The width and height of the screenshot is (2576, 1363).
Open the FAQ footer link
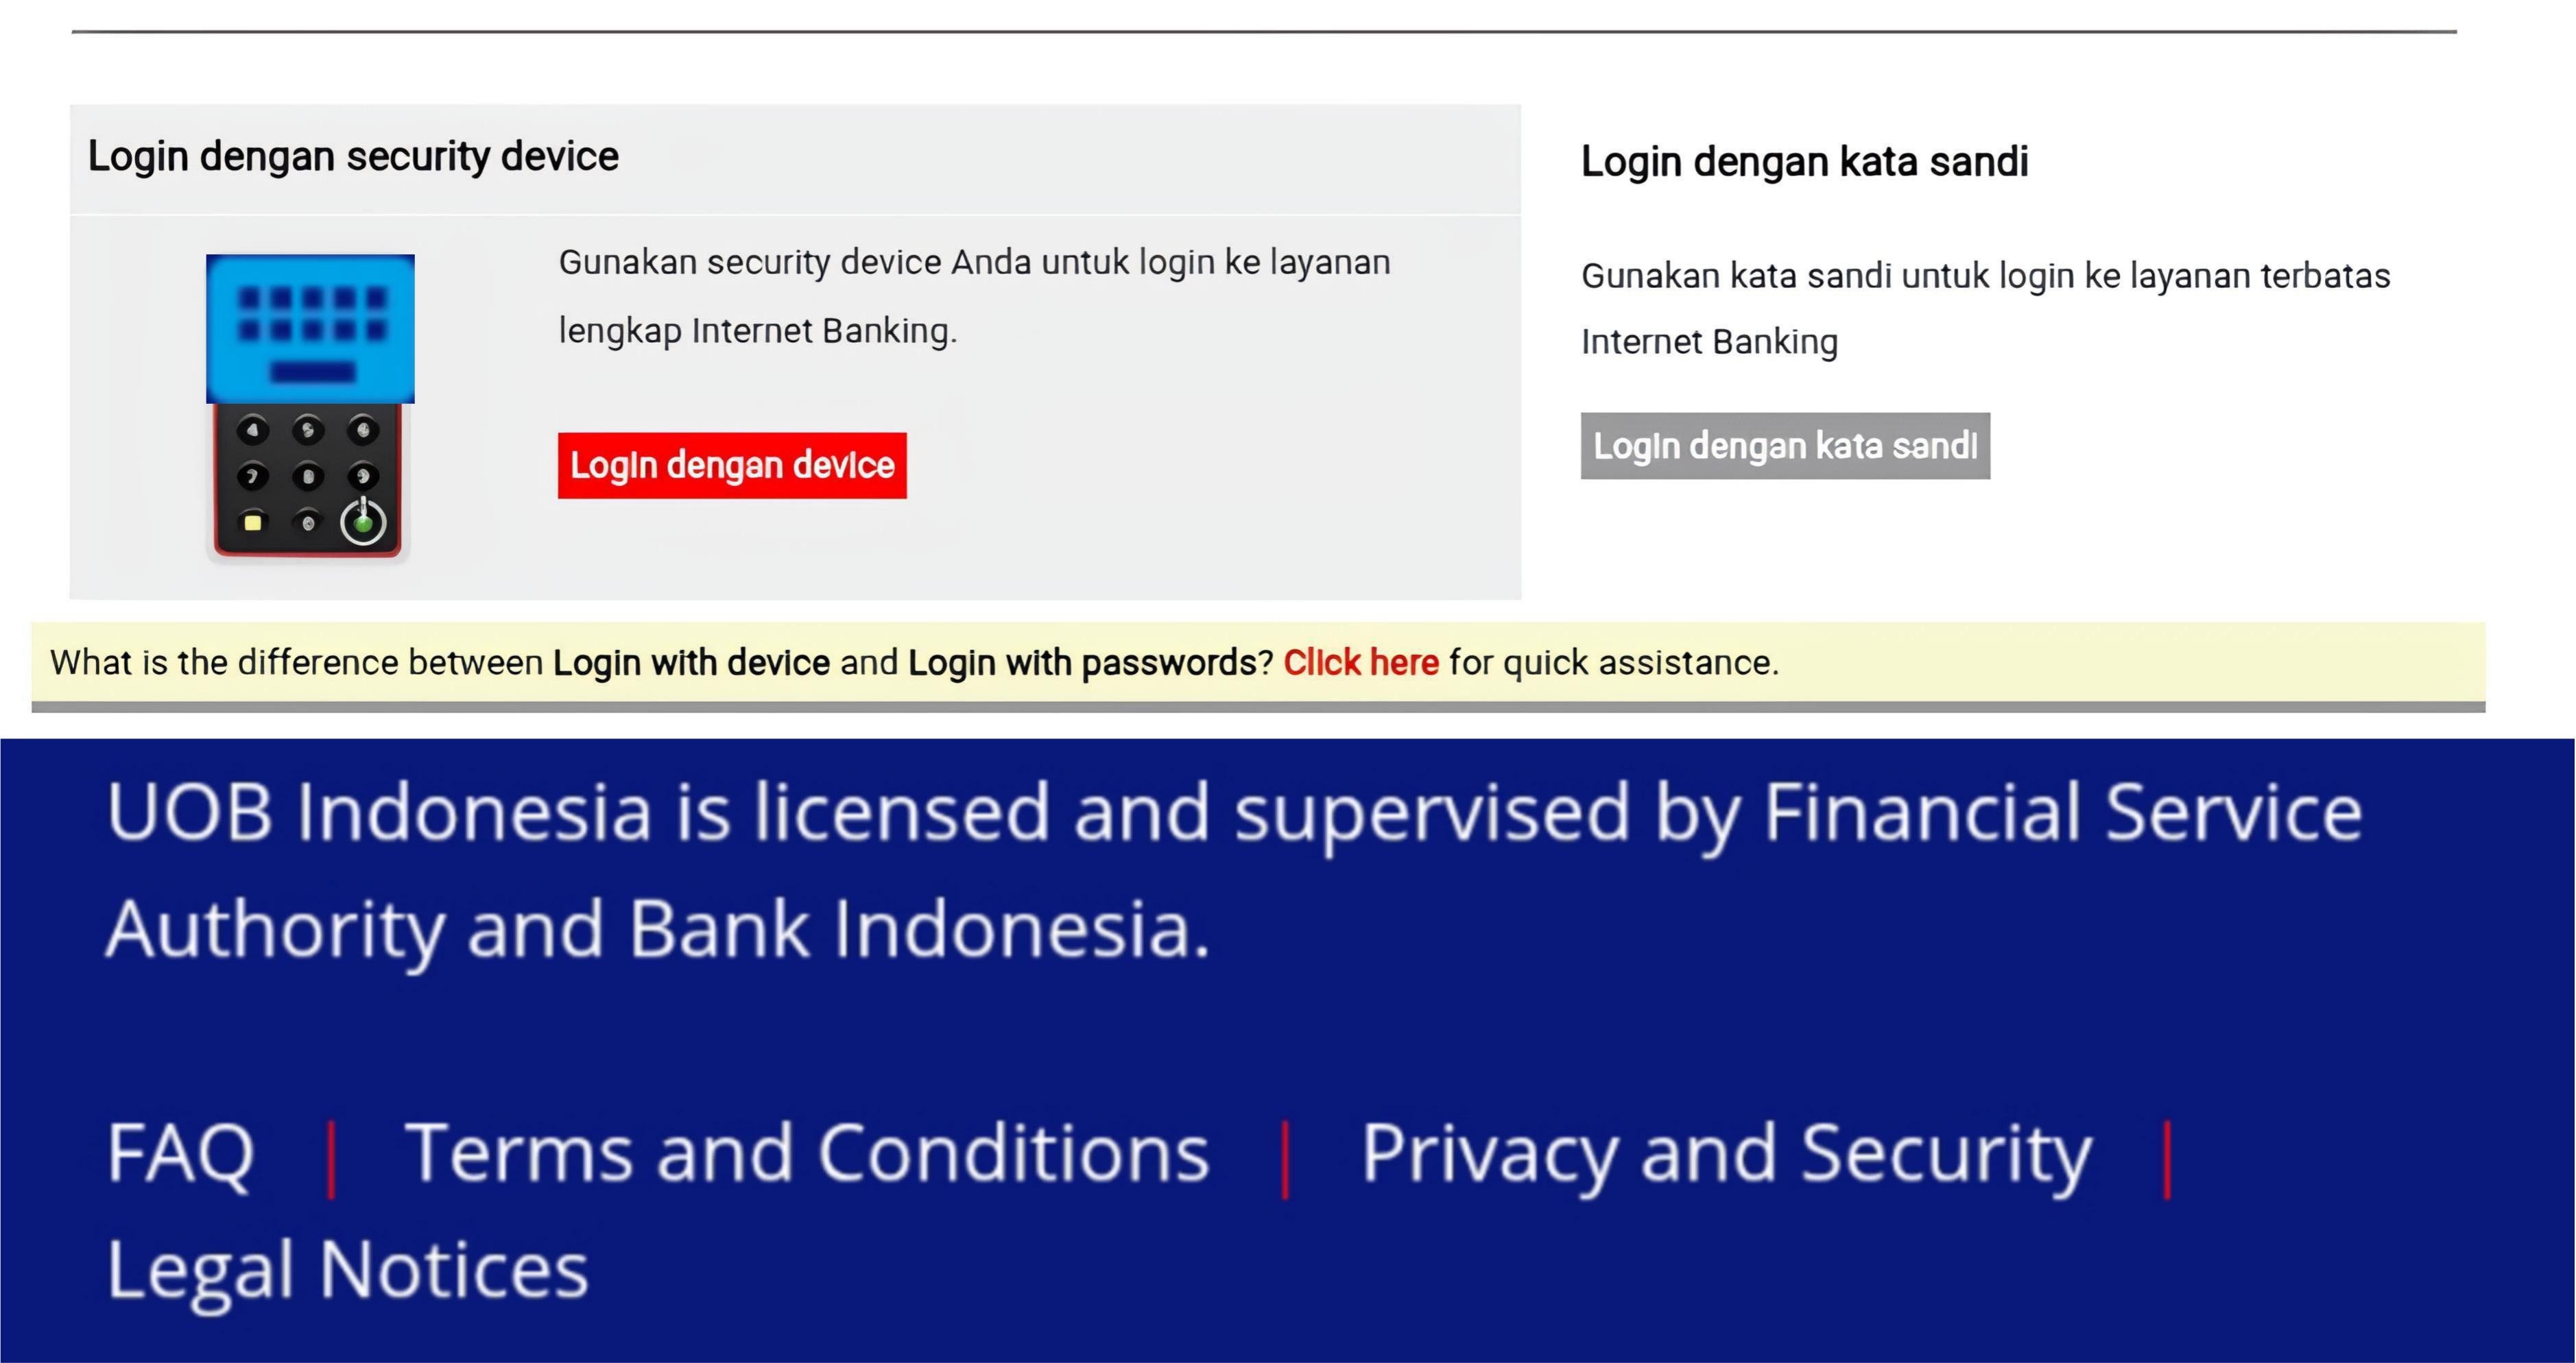(x=180, y=1153)
